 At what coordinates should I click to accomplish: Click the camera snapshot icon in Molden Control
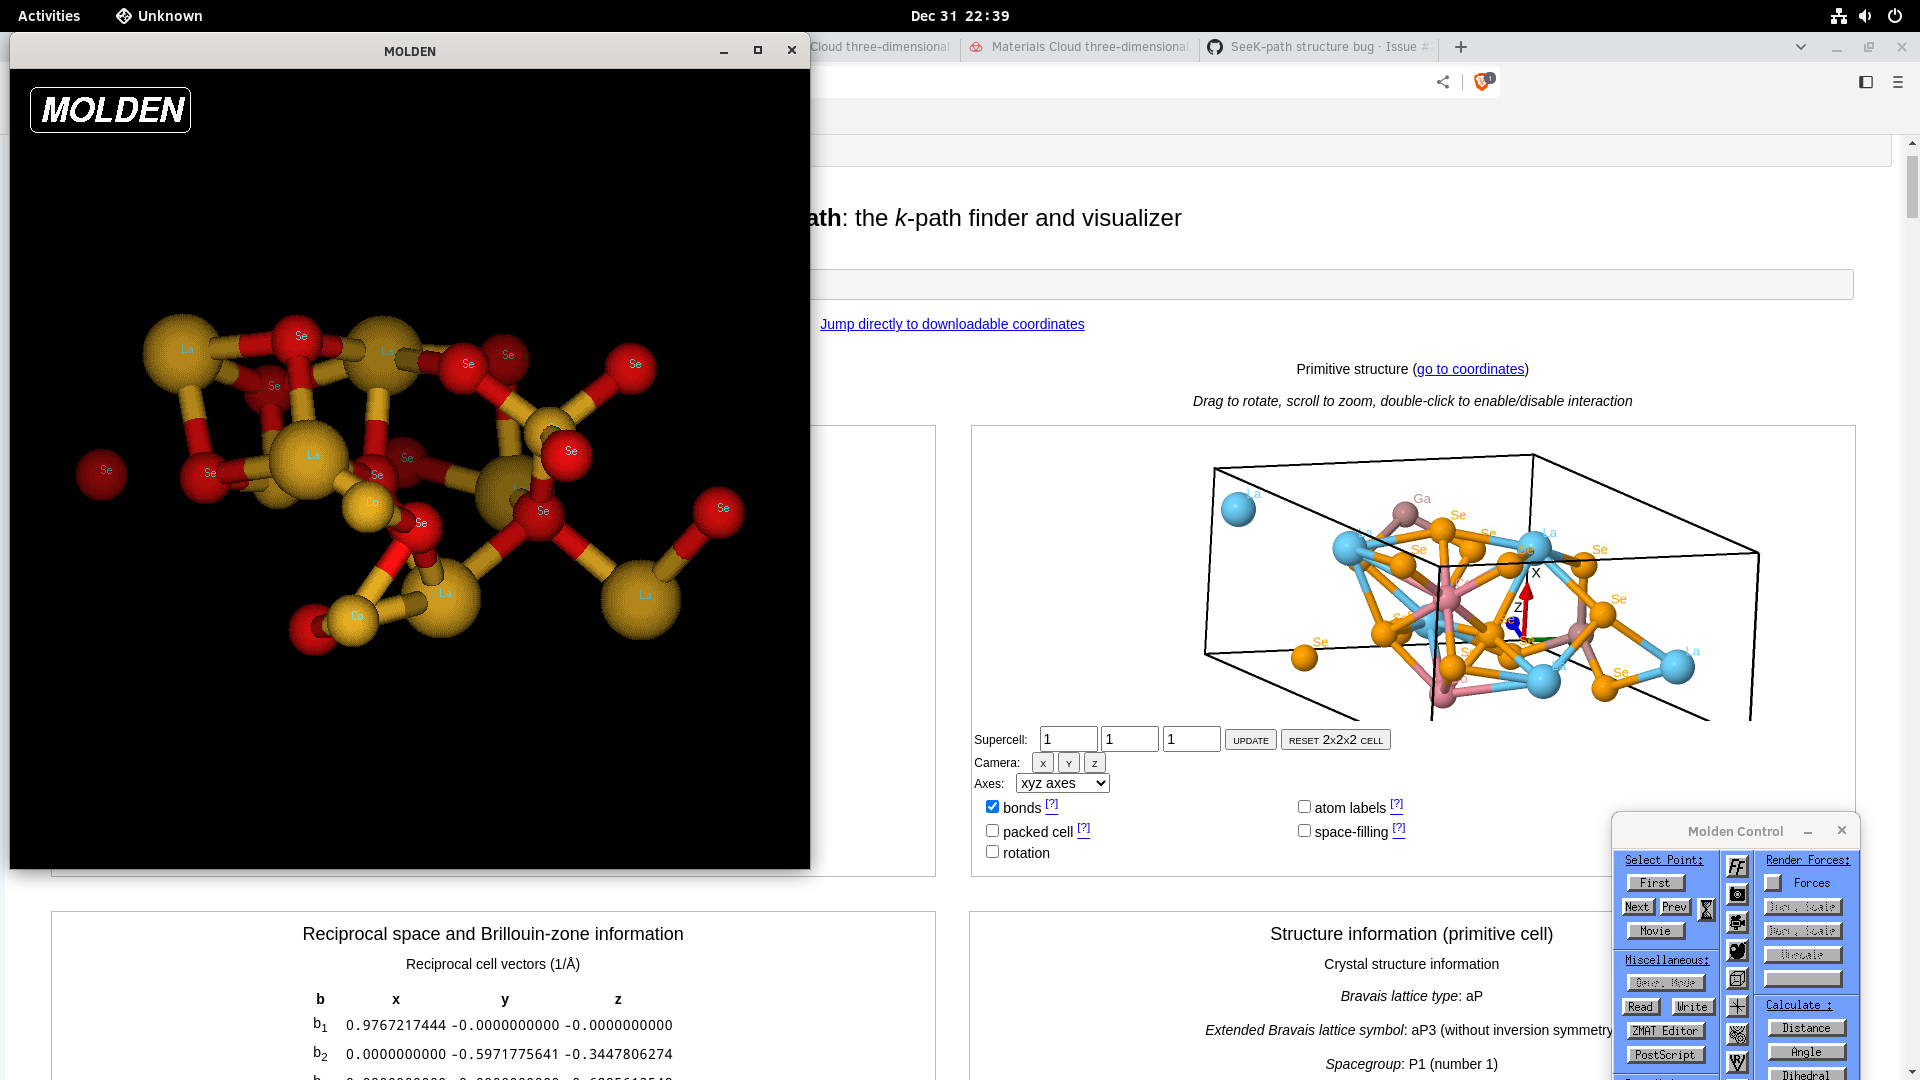point(1737,894)
